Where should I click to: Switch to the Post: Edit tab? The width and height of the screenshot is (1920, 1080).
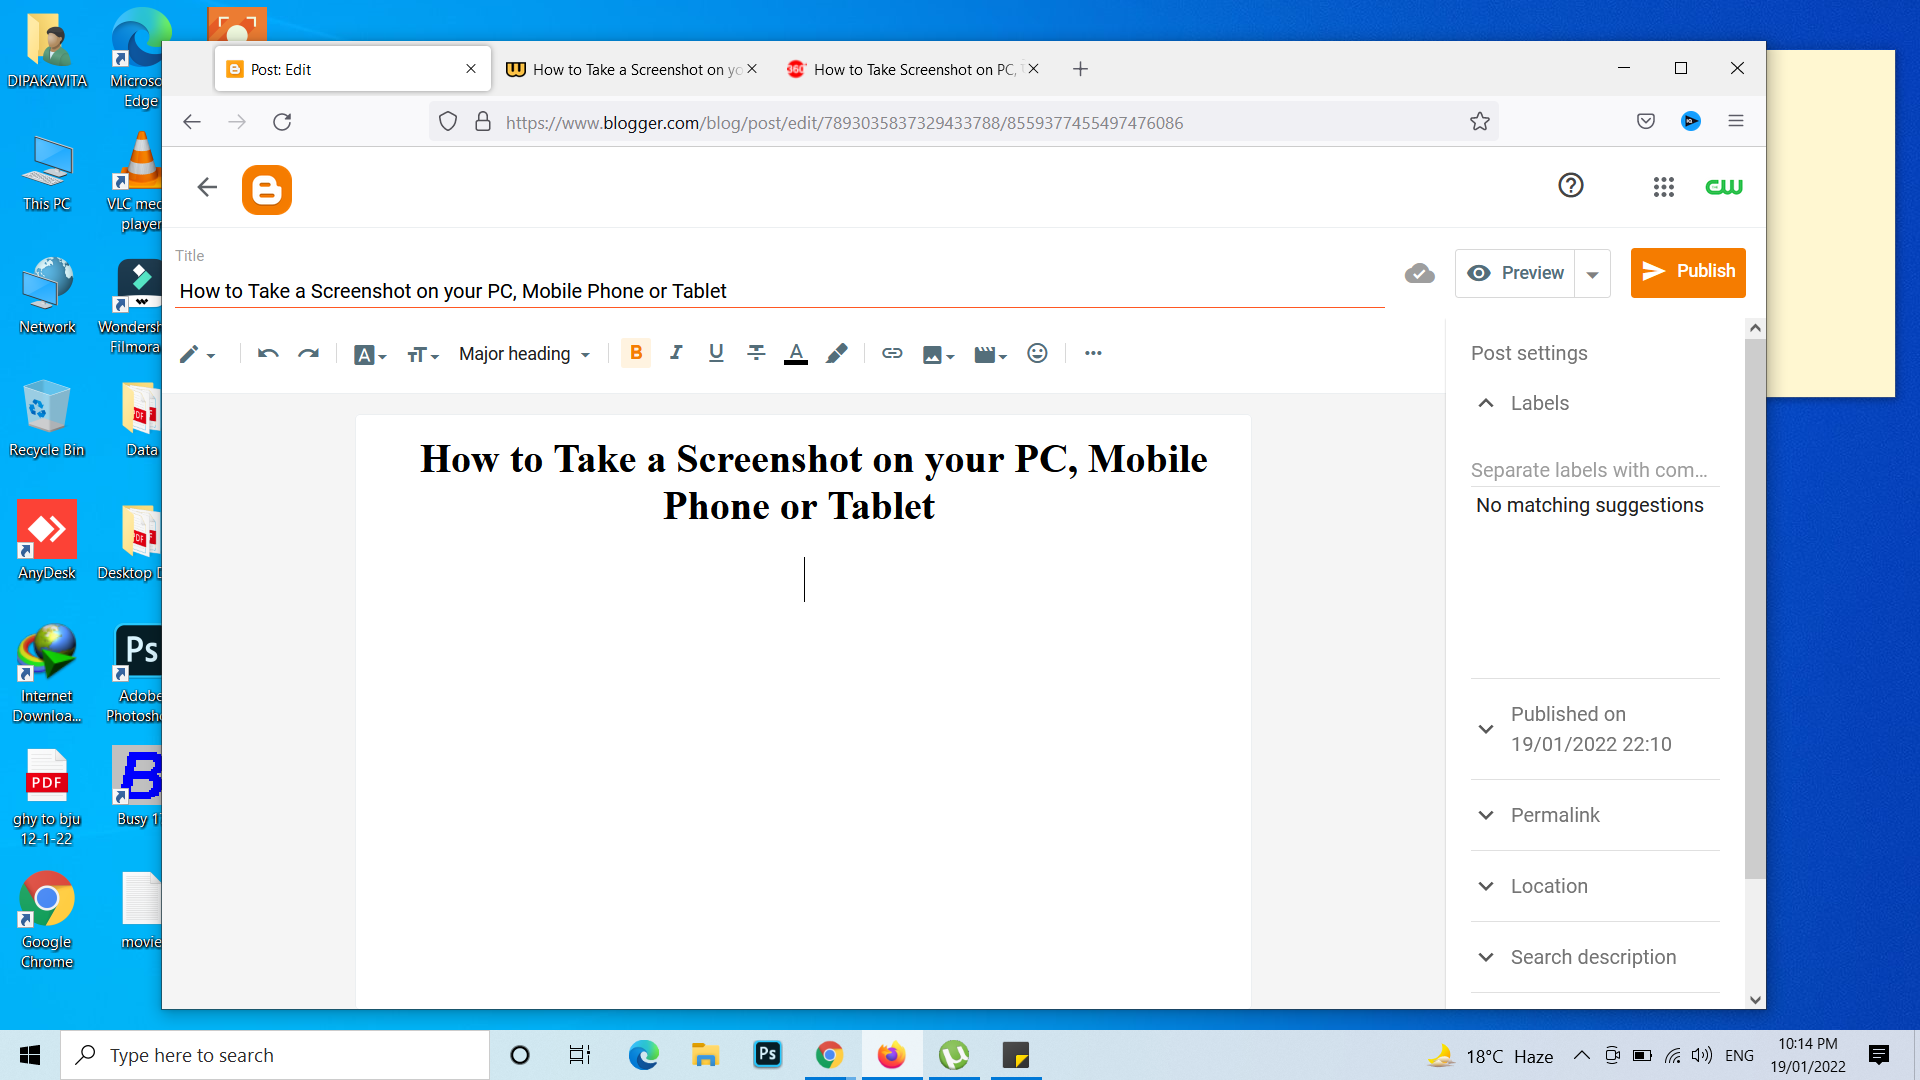tap(352, 69)
